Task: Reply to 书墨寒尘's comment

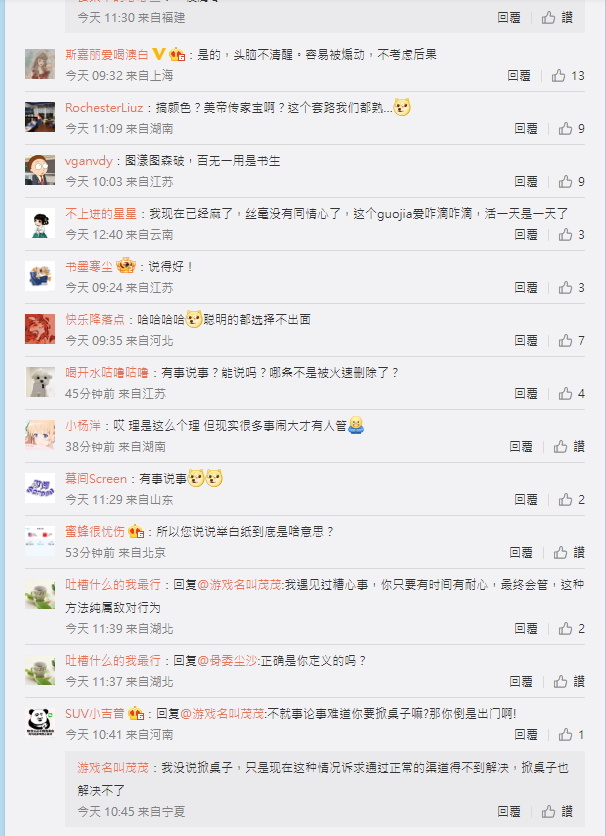Action: tap(526, 288)
